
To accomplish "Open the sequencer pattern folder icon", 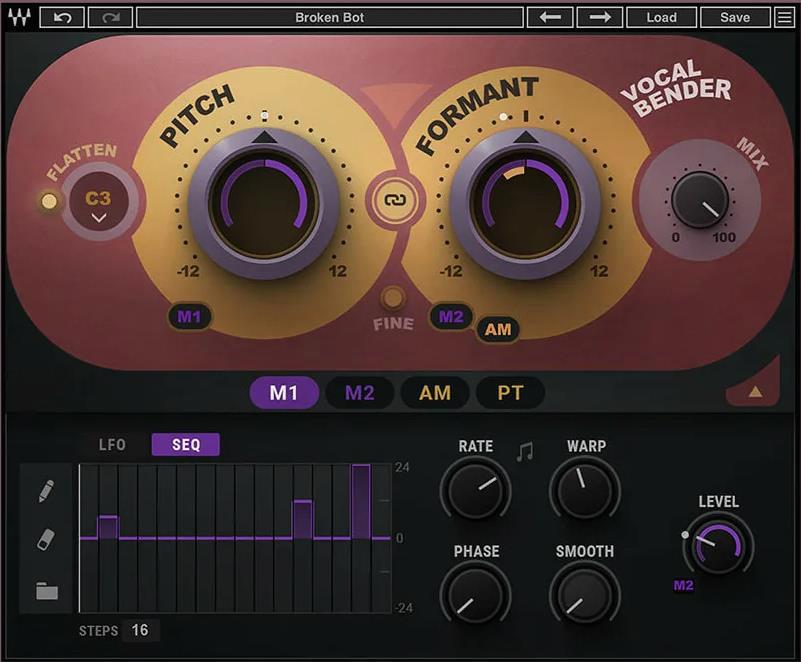I will click(x=47, y=591).
